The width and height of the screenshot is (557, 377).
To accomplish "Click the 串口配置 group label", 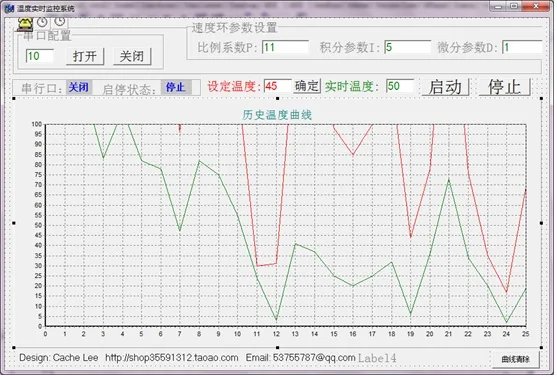I will coord(47,36).
